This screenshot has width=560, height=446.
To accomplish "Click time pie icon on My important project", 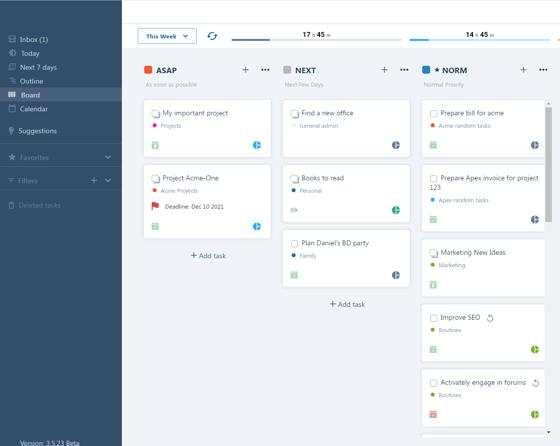I will tap(257, 145).
